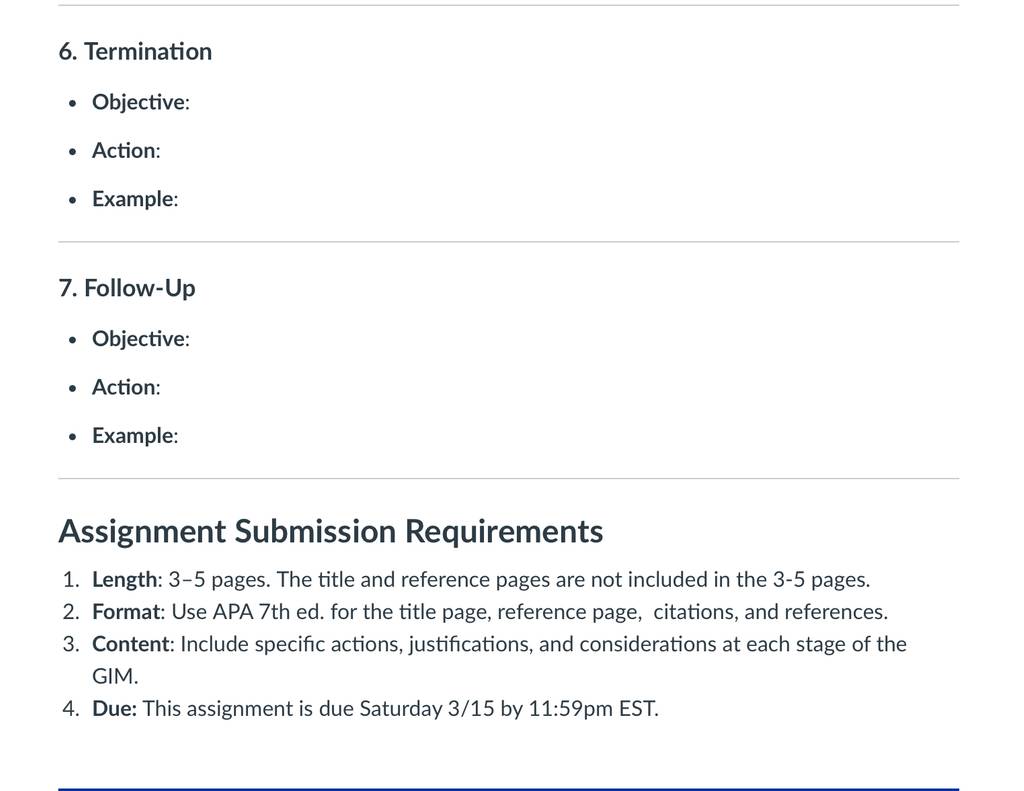Screen dimensions: 1024x791
Task: Select the Action bullet under Termination
Action: (x=126, y=150)
